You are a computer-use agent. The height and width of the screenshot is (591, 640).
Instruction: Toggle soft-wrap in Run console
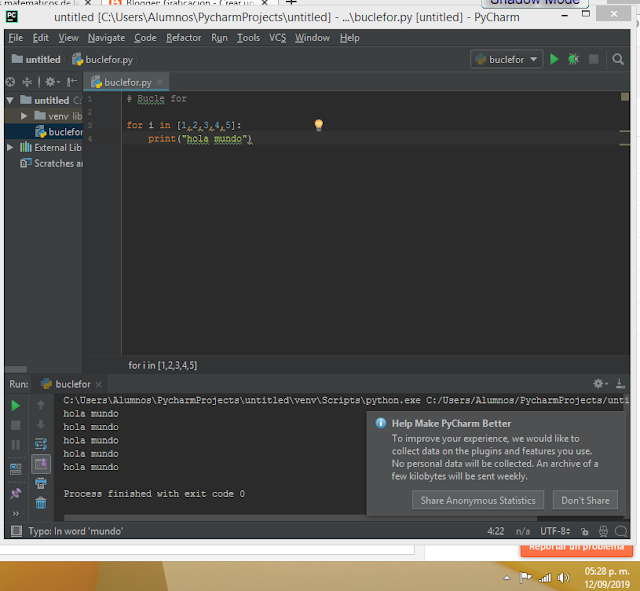(40, 444)
